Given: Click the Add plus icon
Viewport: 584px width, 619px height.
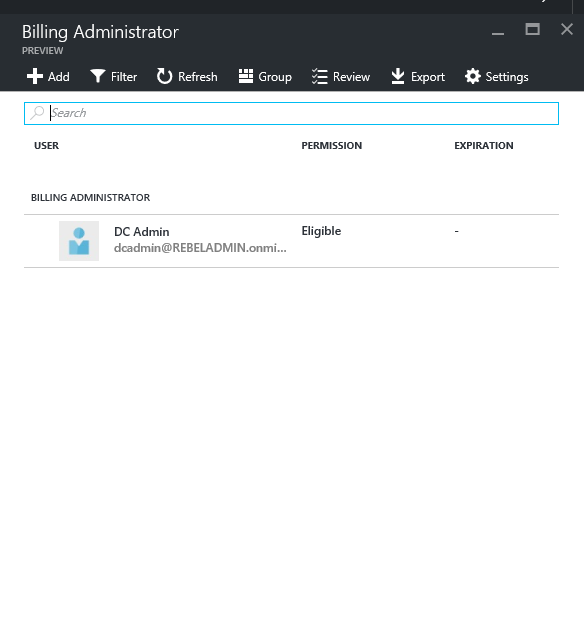Looking at the screenshot, I should tap(35, 76).
